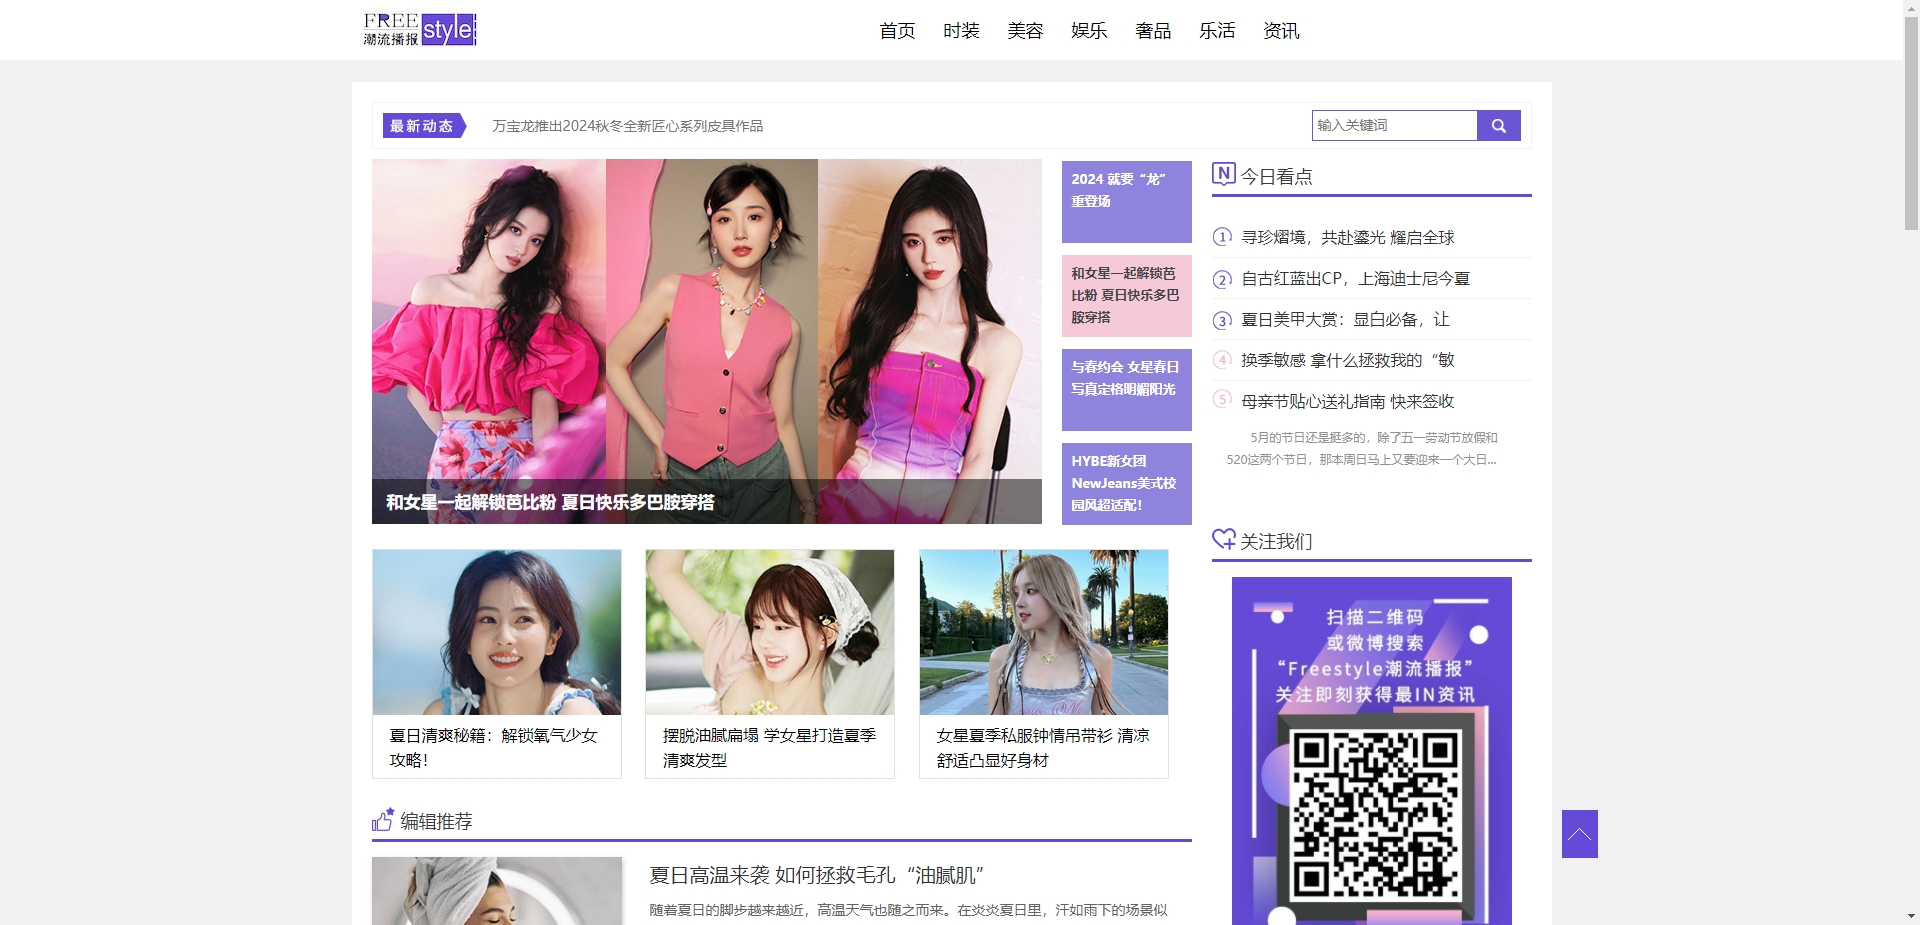Click the FREE style 潮流播报 logo
1920x925 pixels.
tap(420, 29)
